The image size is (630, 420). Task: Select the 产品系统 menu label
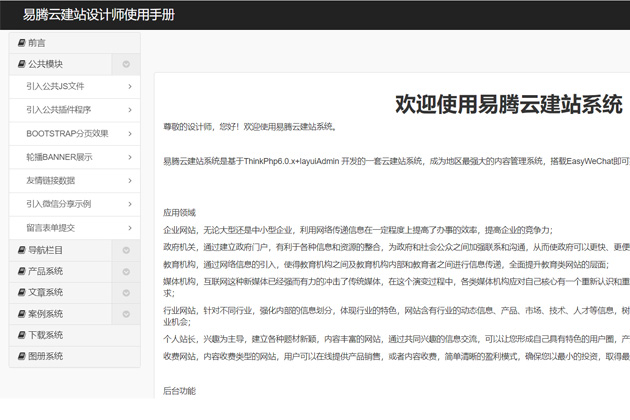[45, 271]
